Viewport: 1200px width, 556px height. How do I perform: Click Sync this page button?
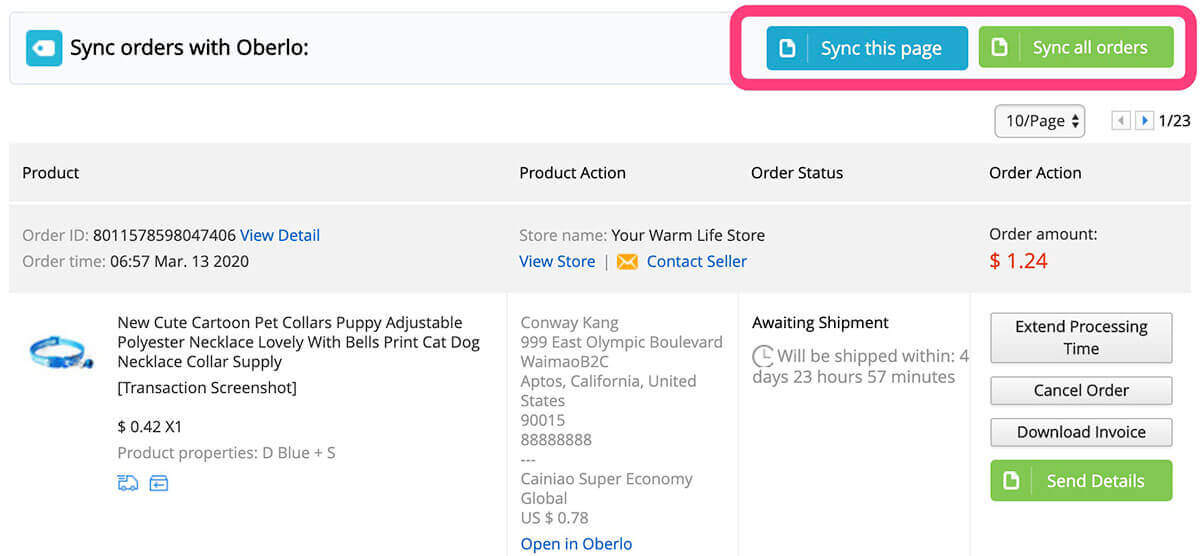coord(867,48)
